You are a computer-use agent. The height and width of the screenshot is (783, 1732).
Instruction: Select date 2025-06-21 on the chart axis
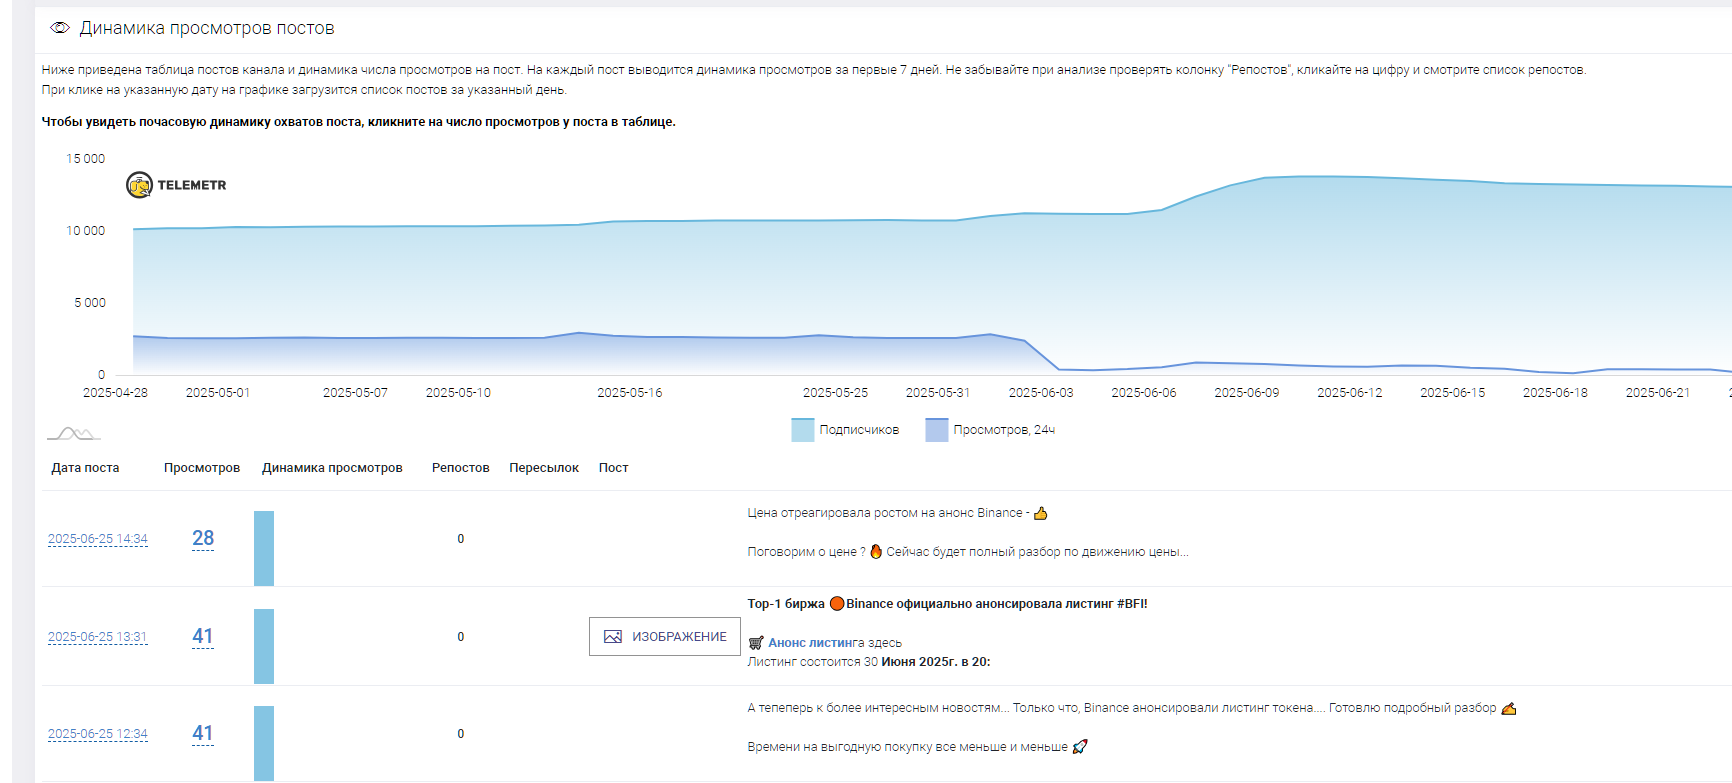tap(1658, 393)
